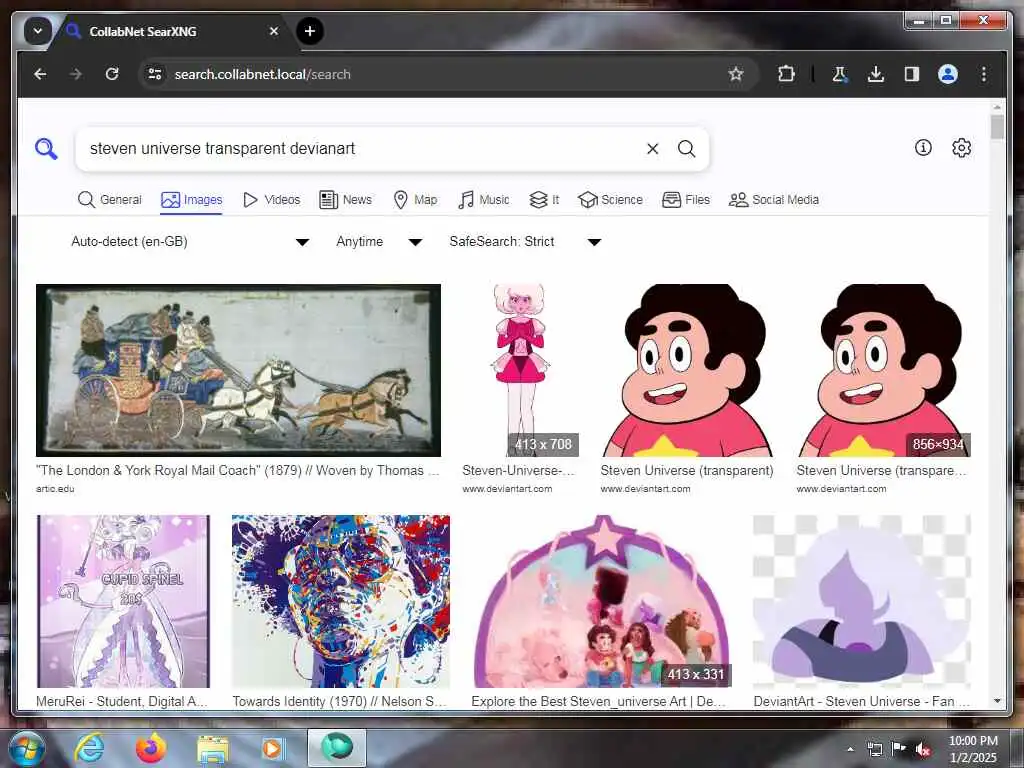Open the info about page icon
Screen dimensions: 1024x768
pyautogui.click(x=923, y=148)
